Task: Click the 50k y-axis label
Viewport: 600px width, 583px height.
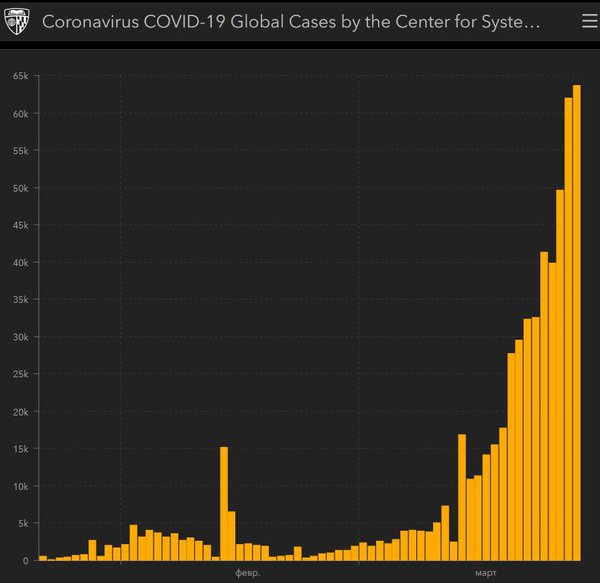Action: (x=21, y=188)
